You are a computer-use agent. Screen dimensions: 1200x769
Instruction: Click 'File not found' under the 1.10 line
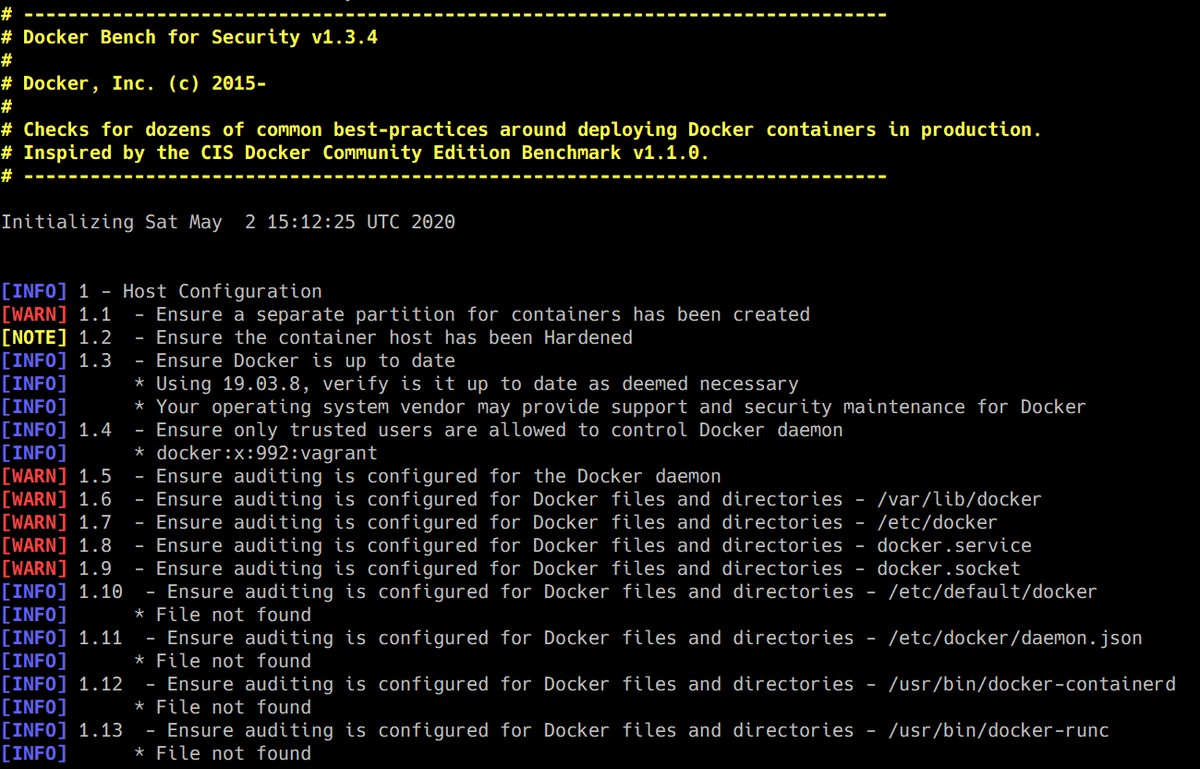233,615
